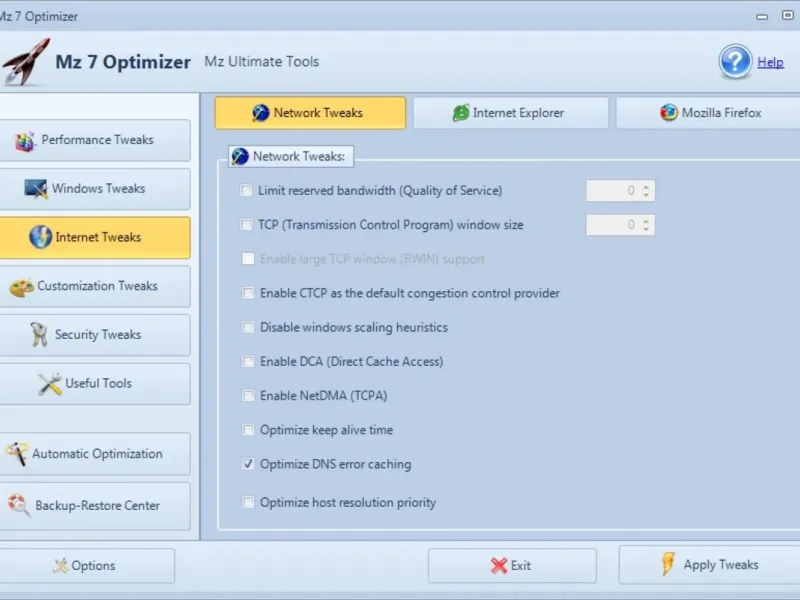Image resolution: width=800 pixels, height=600 pixels.
Task: Click the Internet Explorer tab icon
Action: 461,113
